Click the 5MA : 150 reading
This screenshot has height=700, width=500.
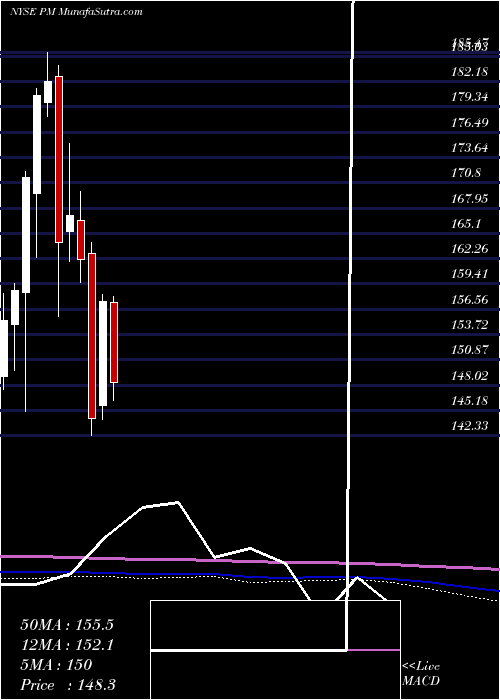[x=56, y=665]
